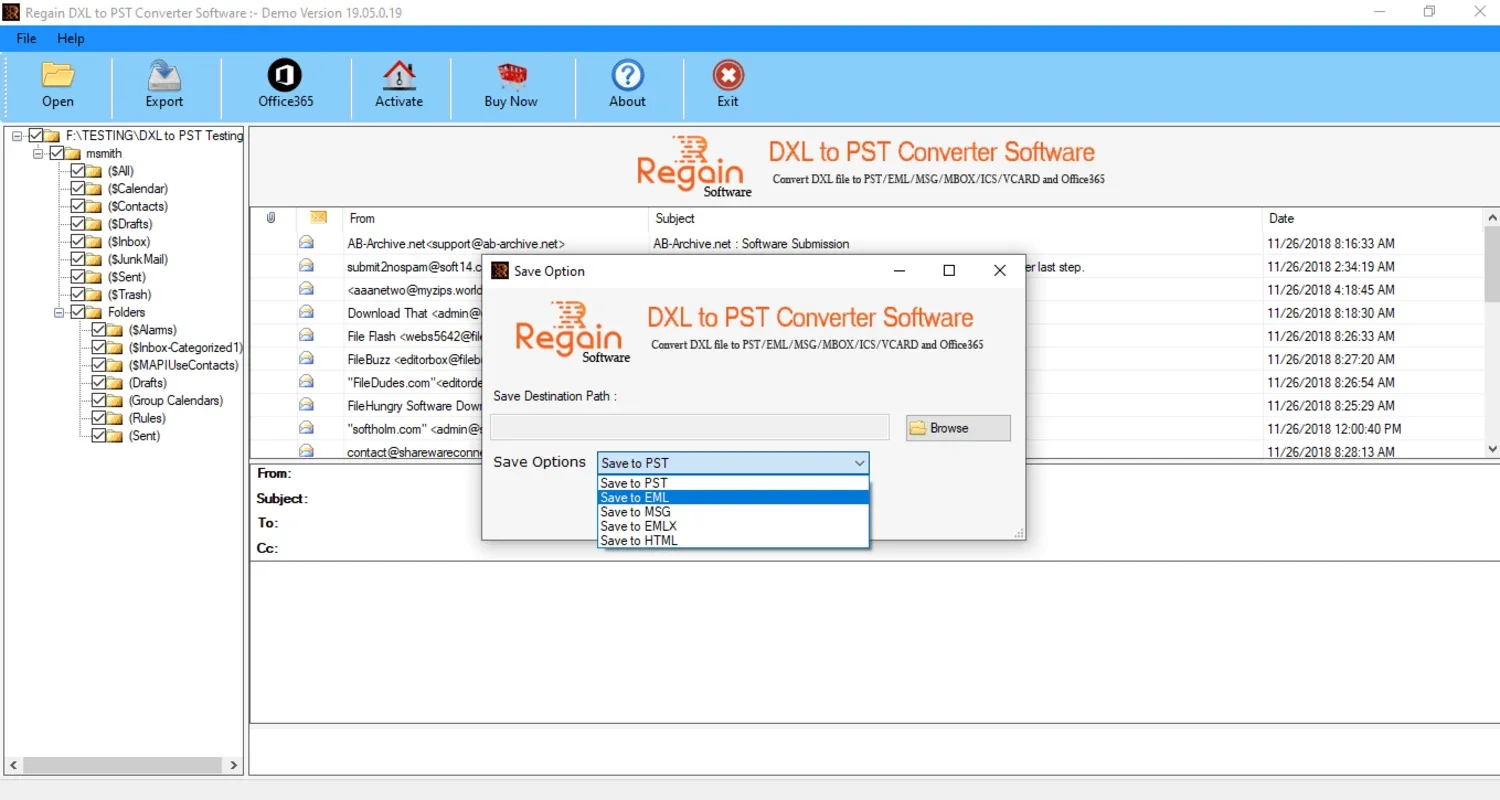1500x800 pixels.
Task: Click the Save Destination Path field
Action: 689,428
